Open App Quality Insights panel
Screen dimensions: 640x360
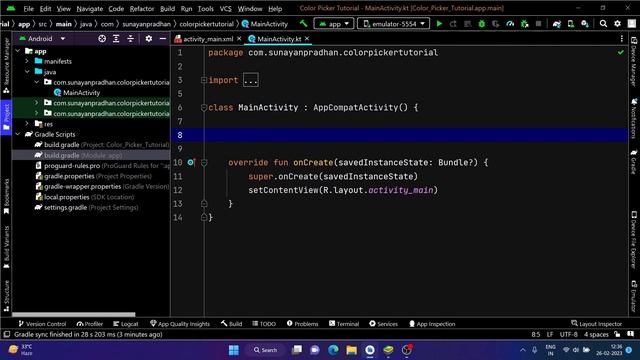(x=180, y=324)
